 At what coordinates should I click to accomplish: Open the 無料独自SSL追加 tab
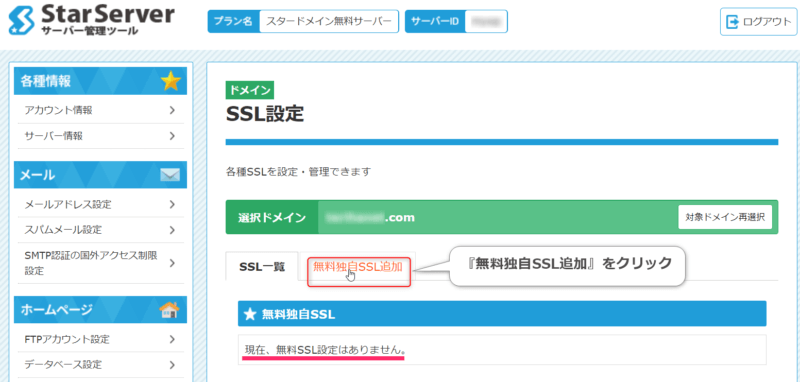click(358, 266)
